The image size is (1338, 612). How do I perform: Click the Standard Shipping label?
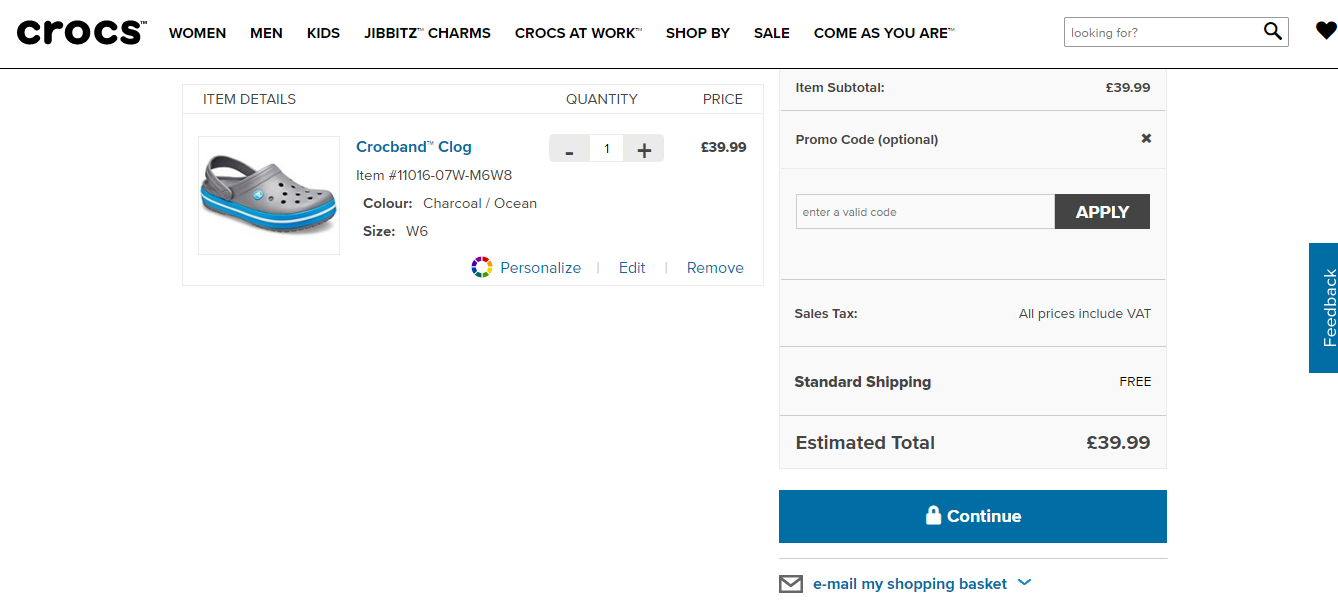(x=862, y=382)
